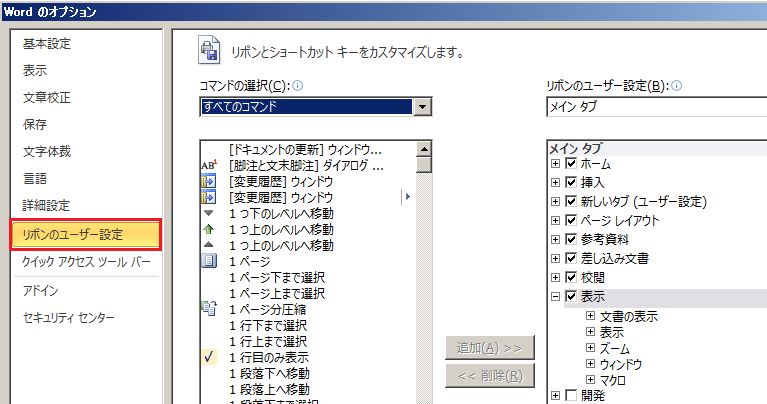This screenshot has height=404, width=767.
Task: Collapse the expanded 表示 tab node
Action: 555,296
